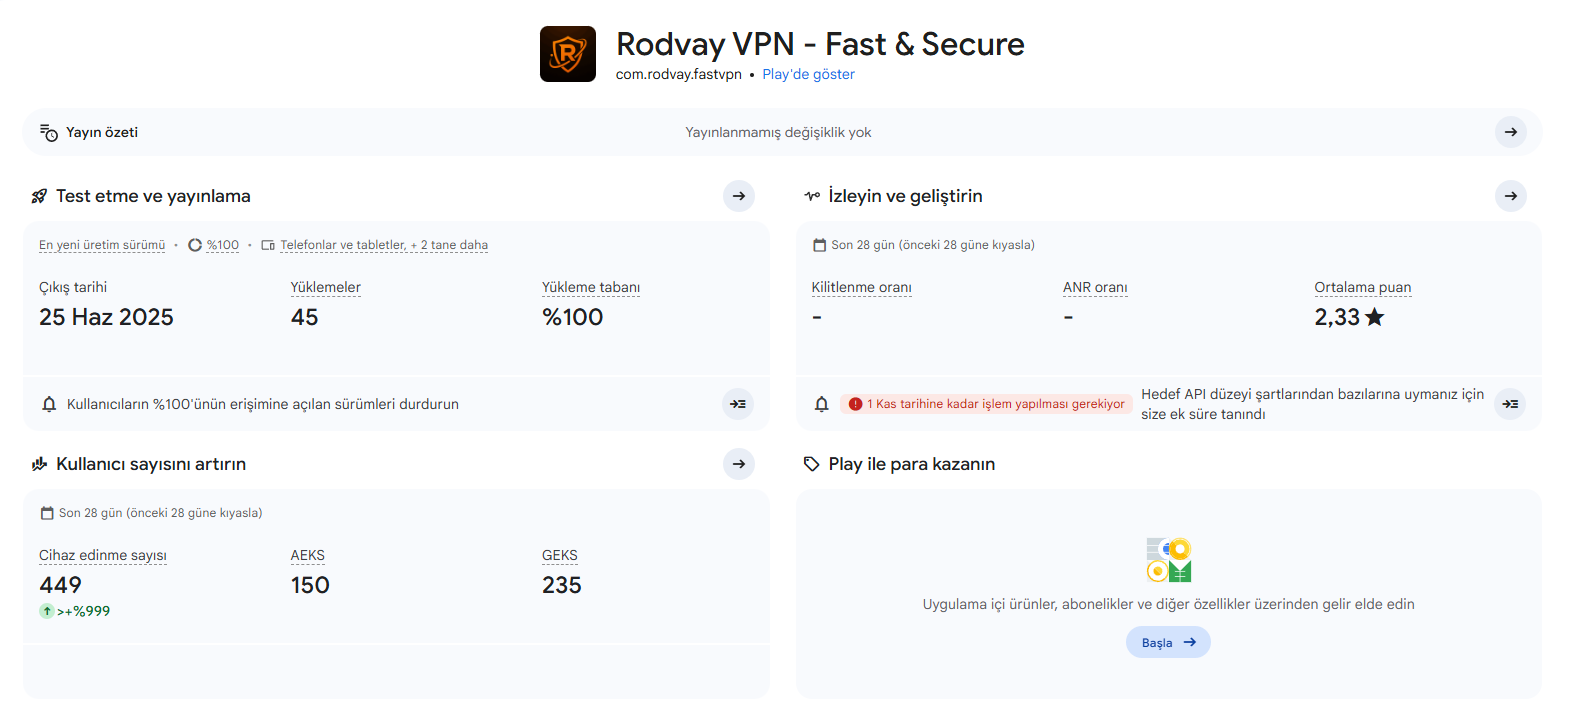Click the 449 device acquisitions value
Viewport: 1596px width, 711px height.
click(60, 585)
